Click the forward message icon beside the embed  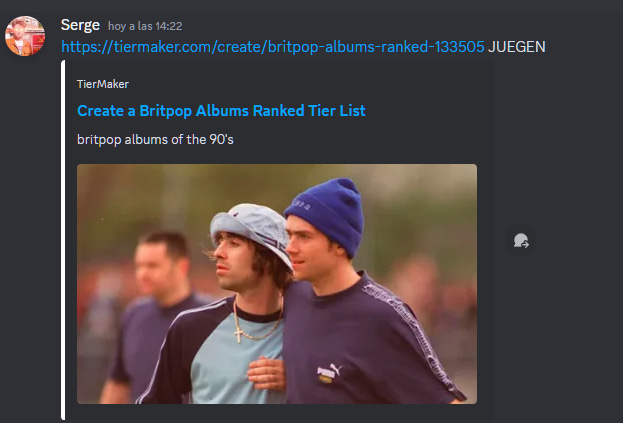[521, 241]
